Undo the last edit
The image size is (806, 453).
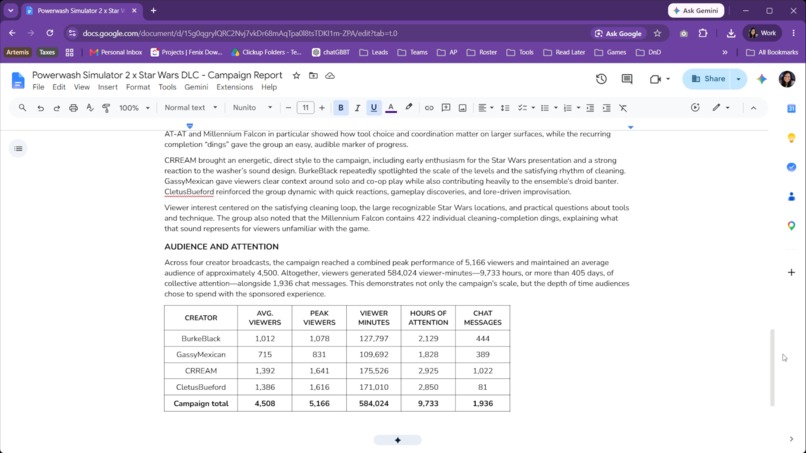(x=40, y=108)
